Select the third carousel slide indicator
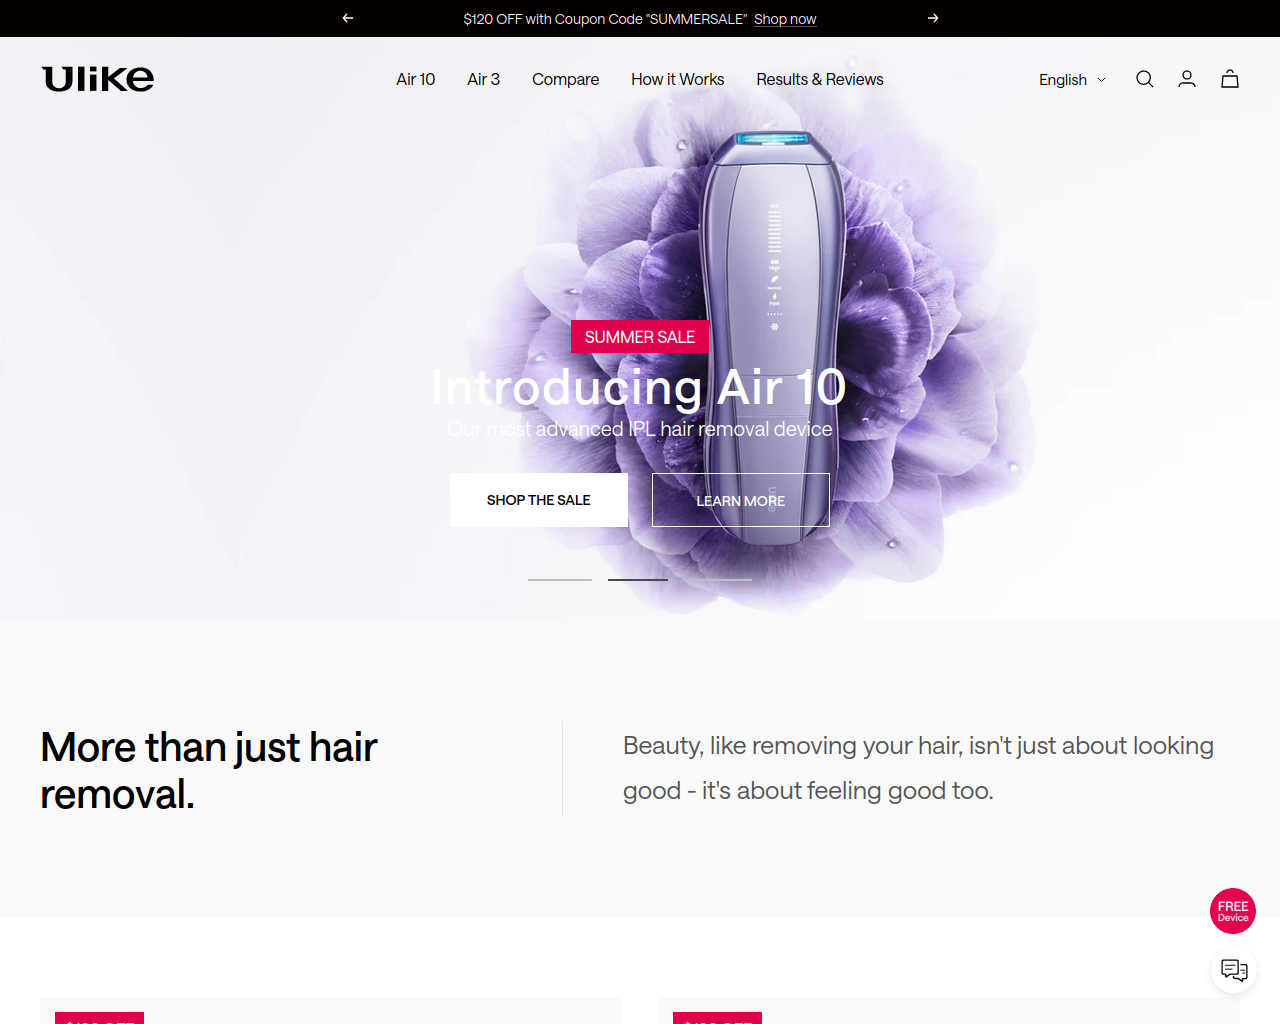Screen dimensions: 1280x1024 pyautogui.click(x=720, y=579)
